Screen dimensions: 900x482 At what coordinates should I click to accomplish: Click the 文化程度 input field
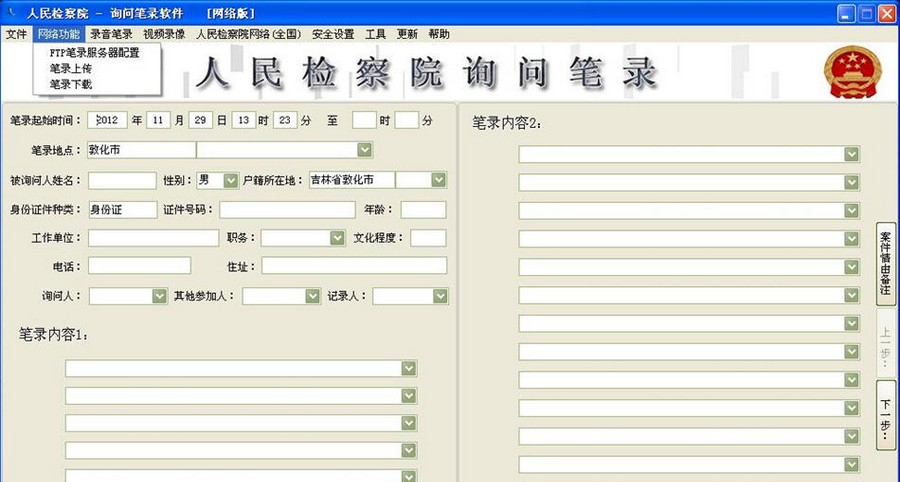click(428, 238)
